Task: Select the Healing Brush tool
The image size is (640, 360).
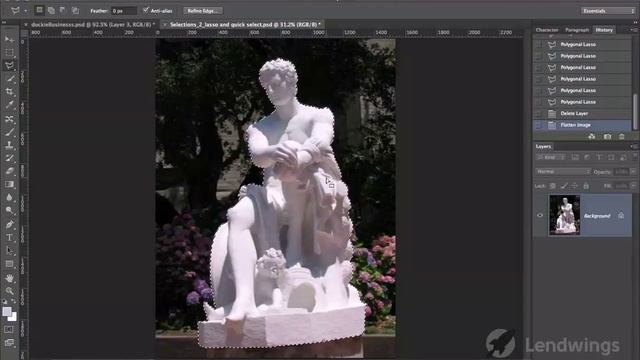Action: (9, 119)
